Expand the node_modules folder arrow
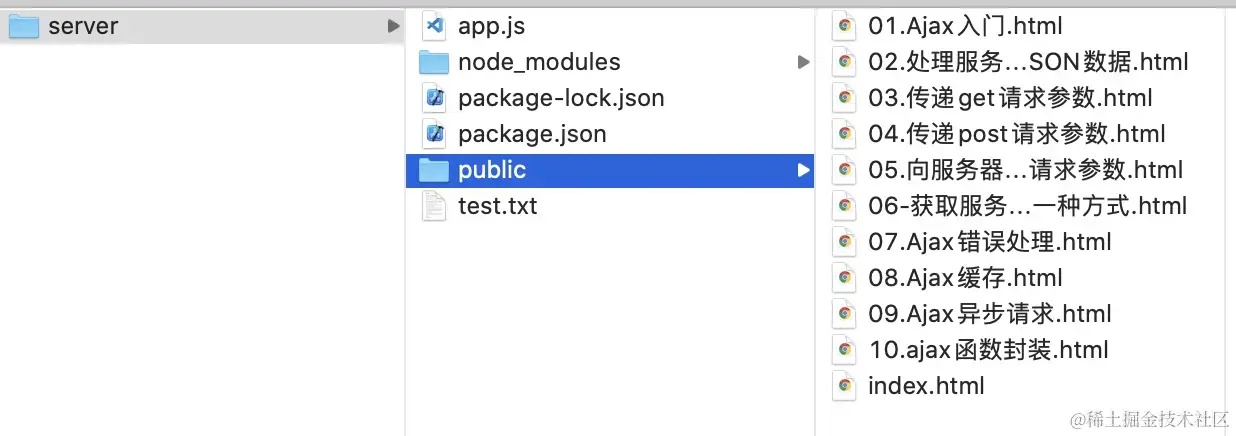The width and height of the screenshot is (1236, 436). (803, 62)
